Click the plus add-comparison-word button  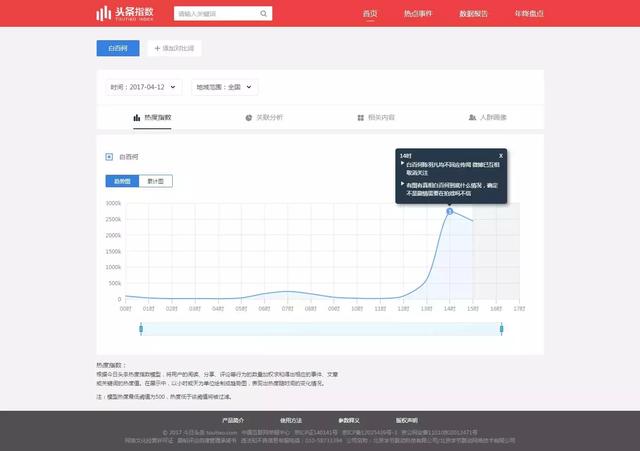click(x=174, y=48)
